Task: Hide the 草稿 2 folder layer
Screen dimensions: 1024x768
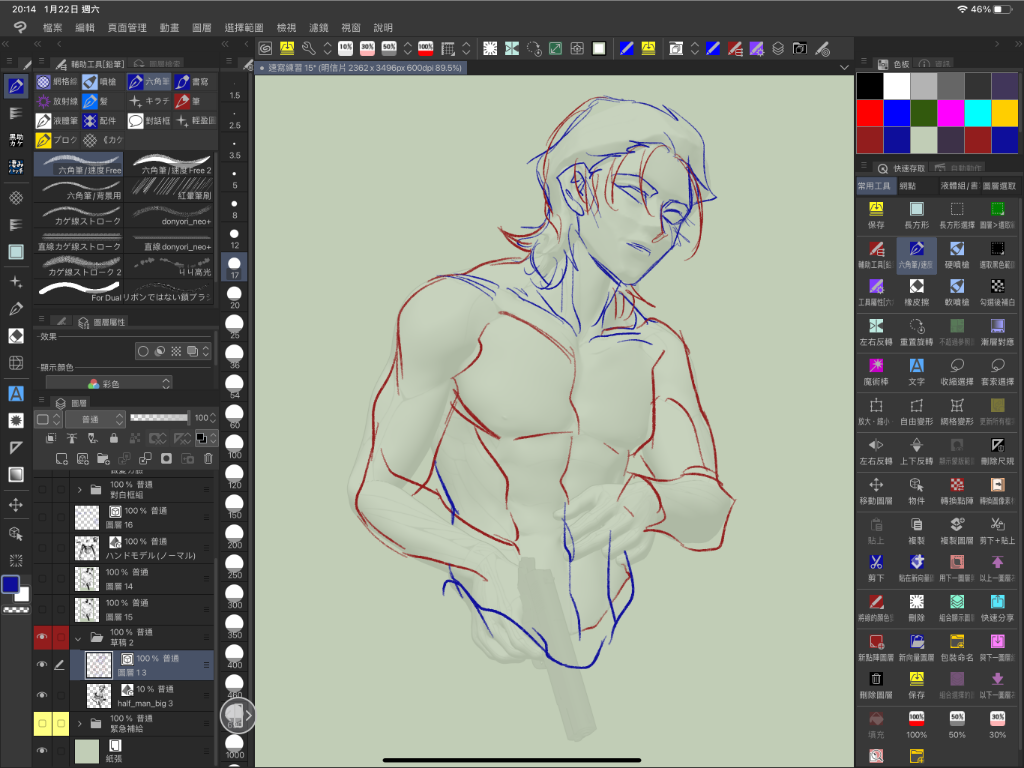Action: click(x=42, y=637)
